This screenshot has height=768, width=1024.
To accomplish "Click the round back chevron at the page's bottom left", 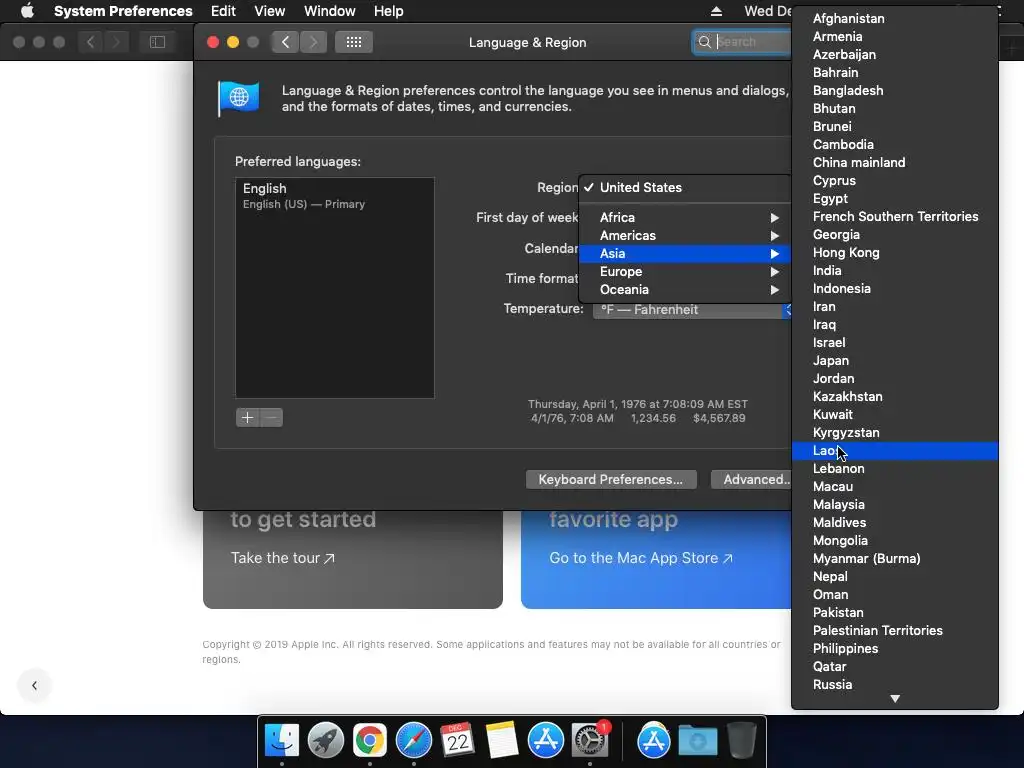I will pos(35,685).
